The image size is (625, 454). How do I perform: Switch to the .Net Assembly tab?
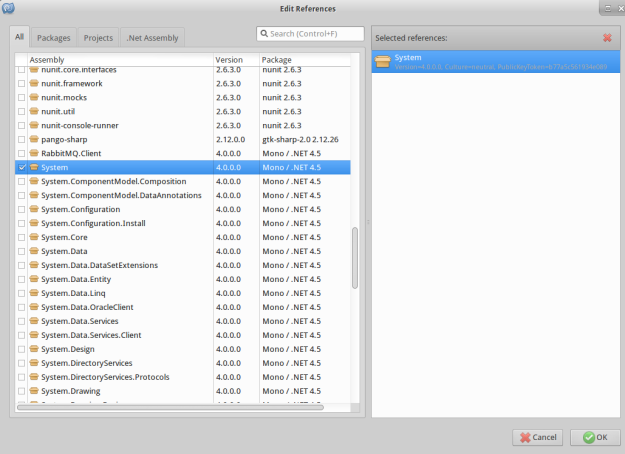(152, 38)
